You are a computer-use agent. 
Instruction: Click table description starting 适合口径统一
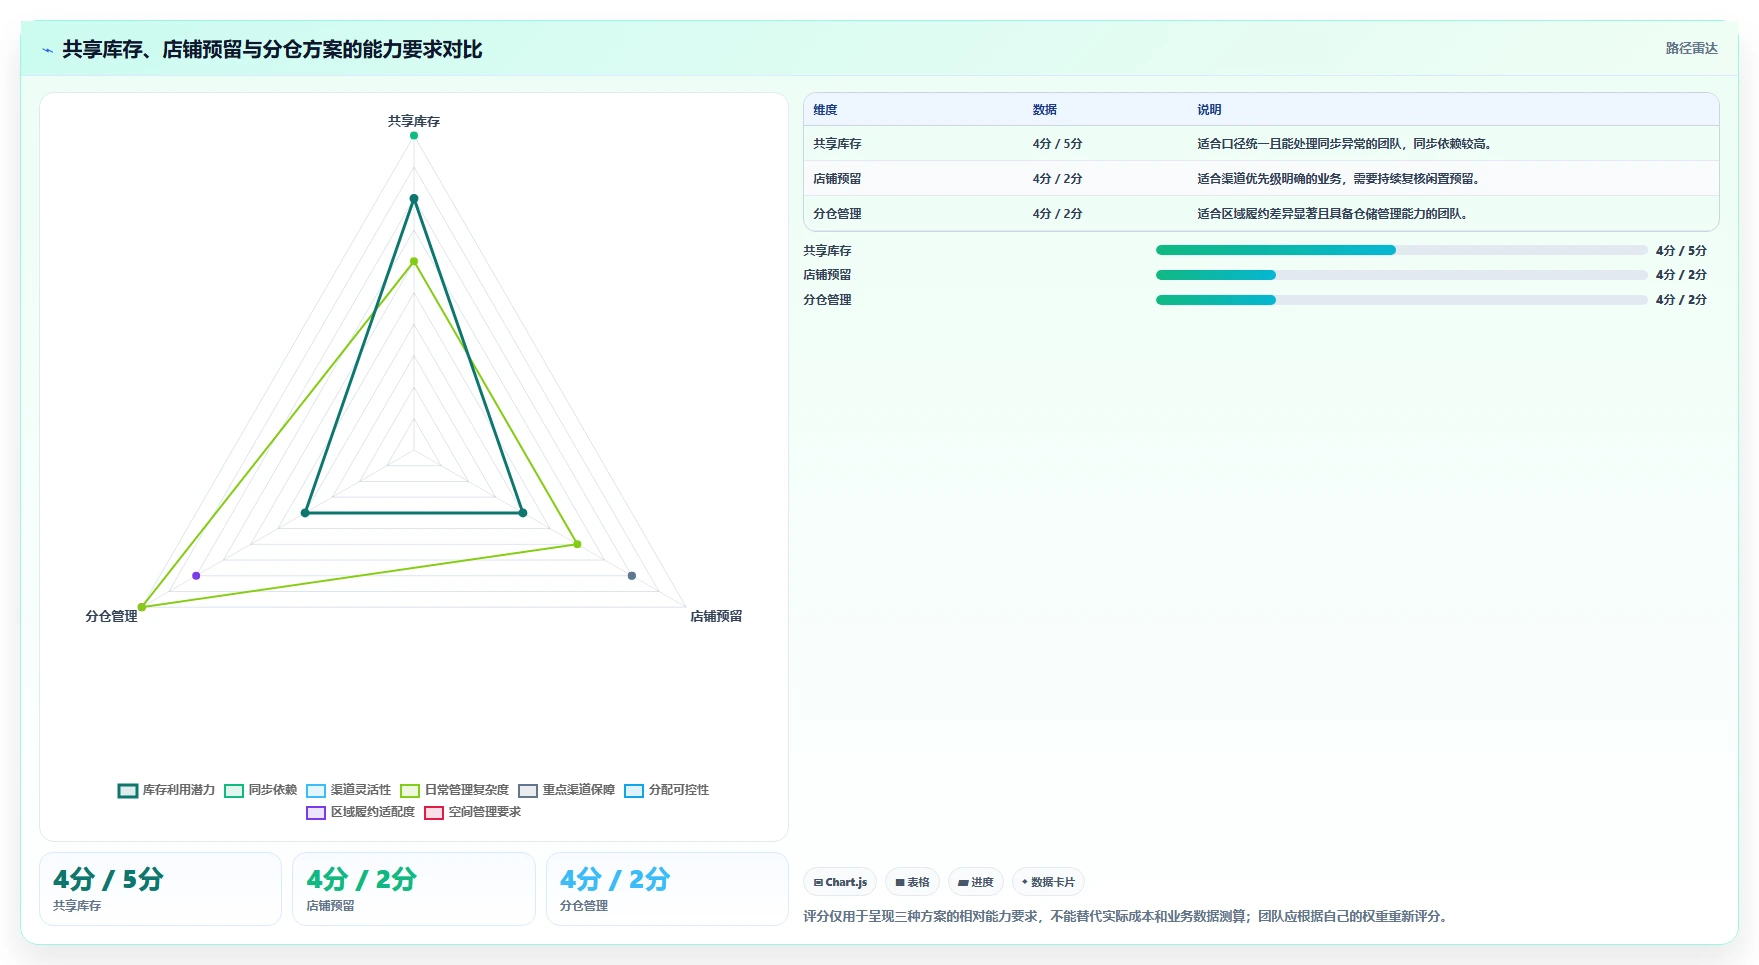[1345, 144]
